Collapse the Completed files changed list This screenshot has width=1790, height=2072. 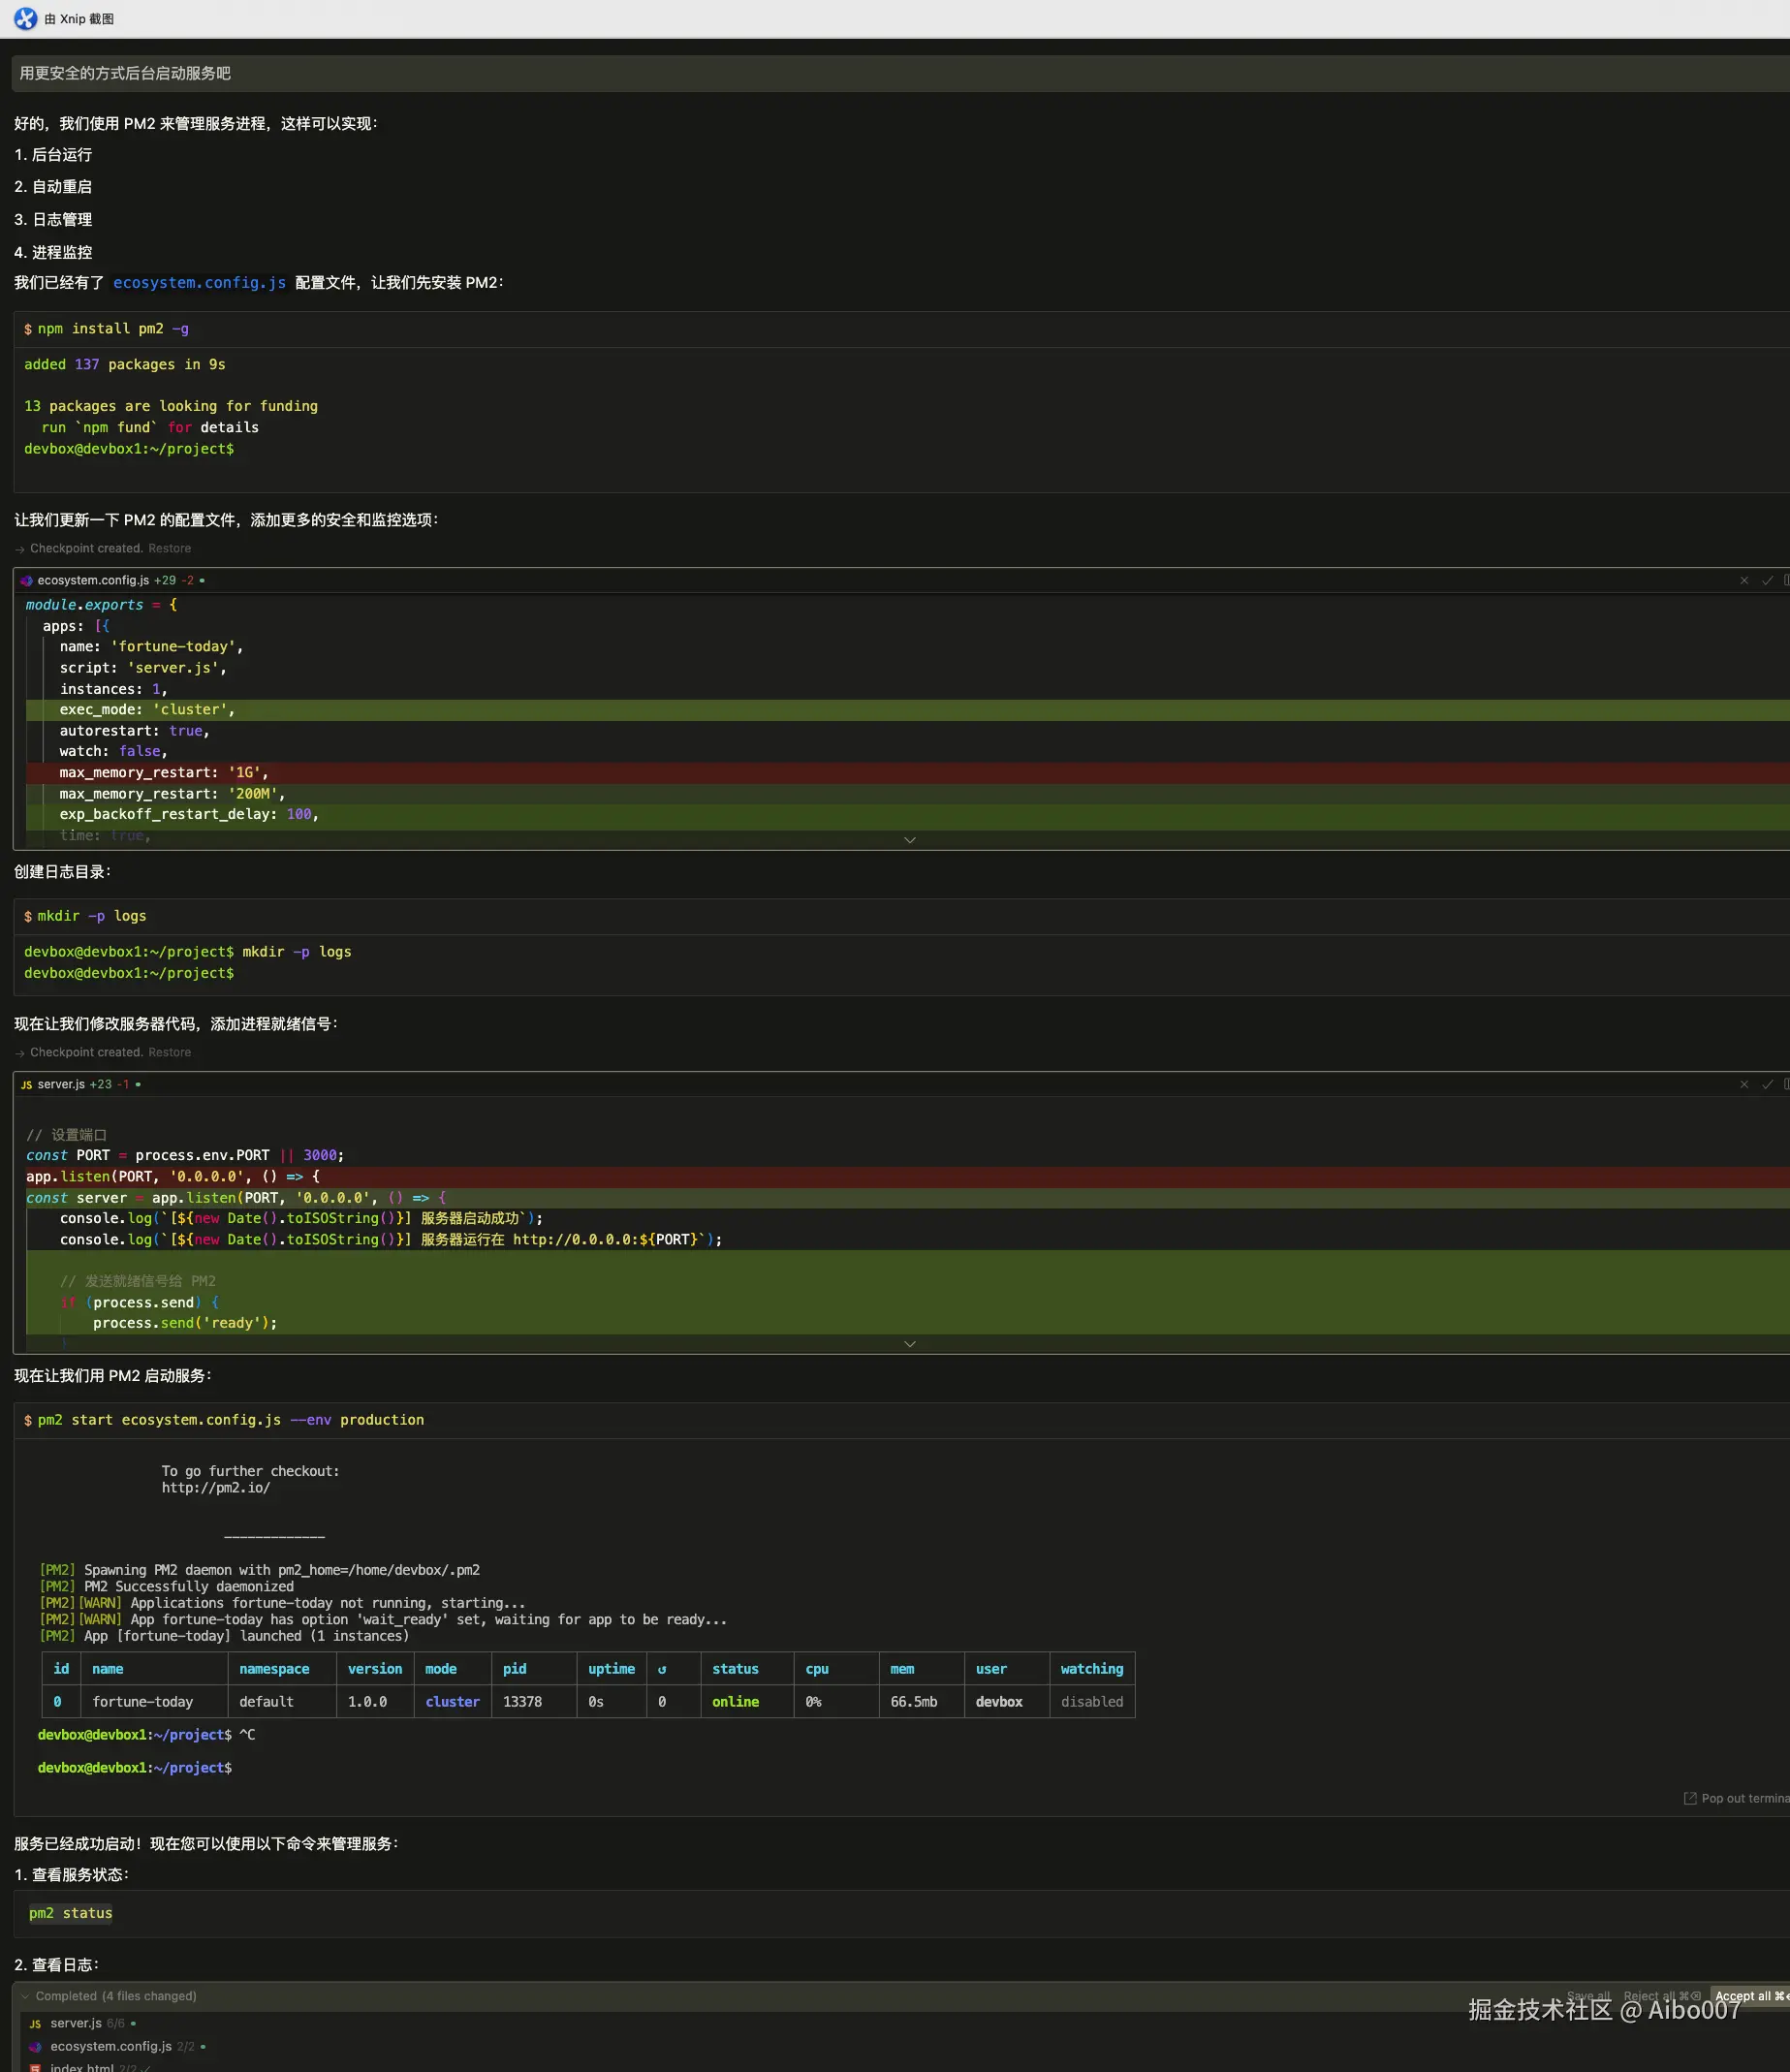25,1996
